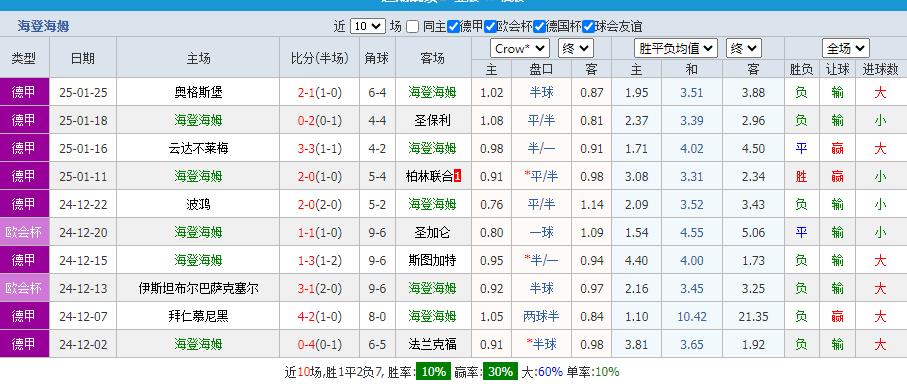The width and height of the screenshot is (907, 384).
Task: Click the handicap 一球 cell
Action: coord(541,232)
